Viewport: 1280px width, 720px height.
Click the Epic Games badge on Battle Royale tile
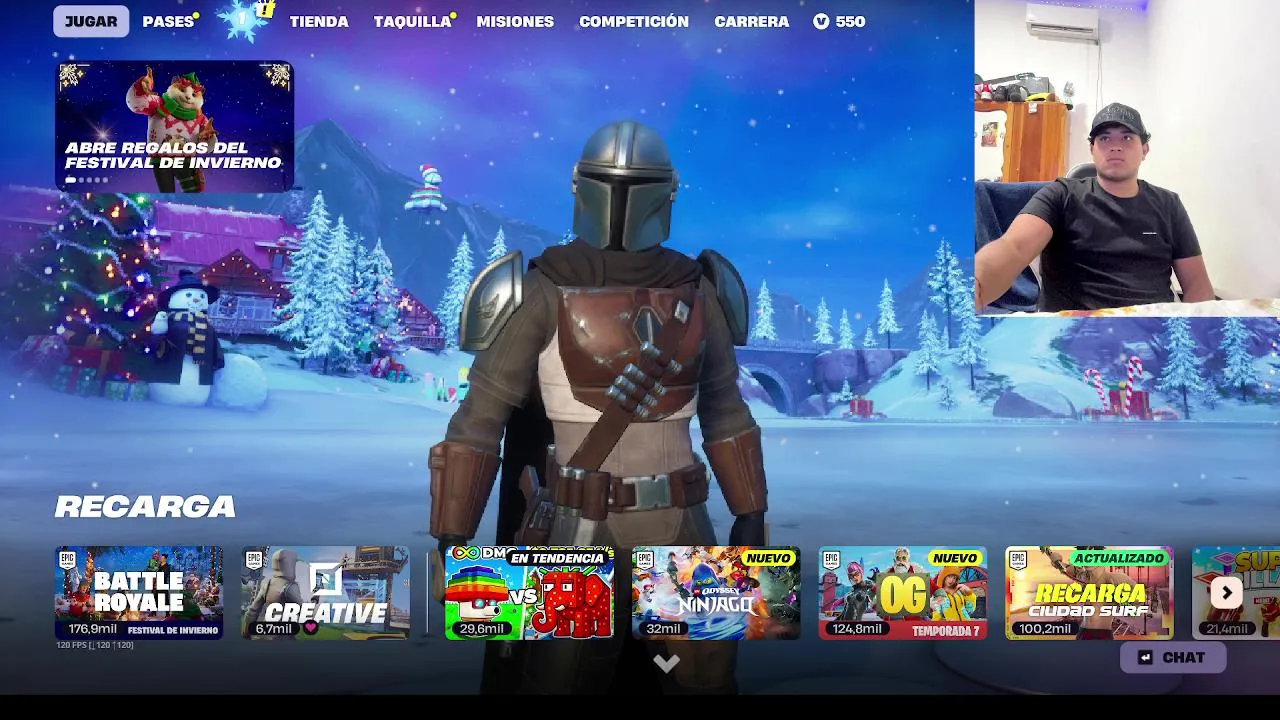click(x=67, y=559)
